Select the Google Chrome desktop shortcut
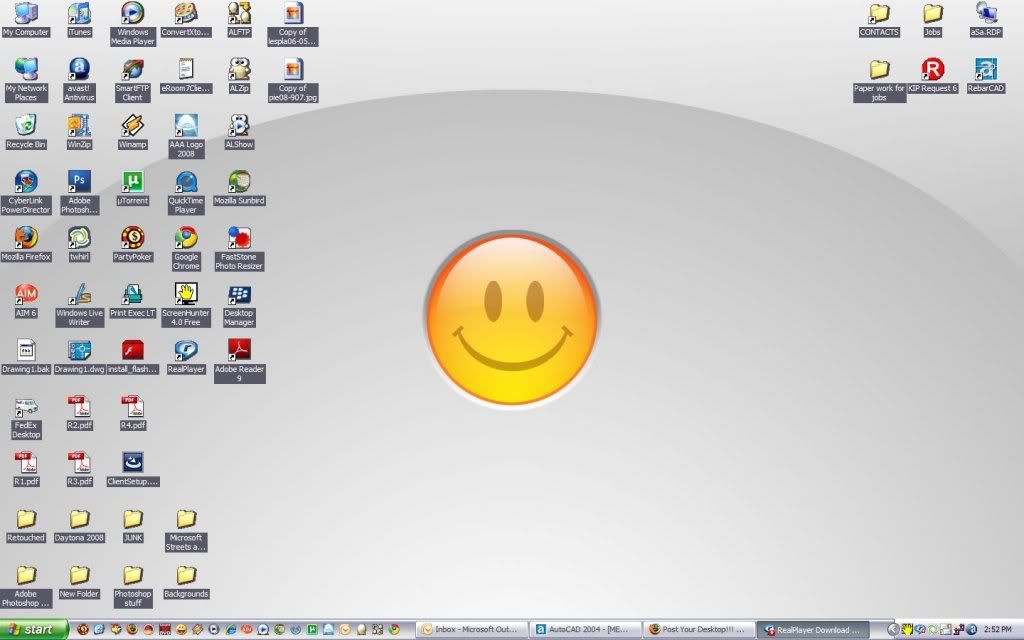Viewport: 1024px width, 640px height. pos(186,249)
